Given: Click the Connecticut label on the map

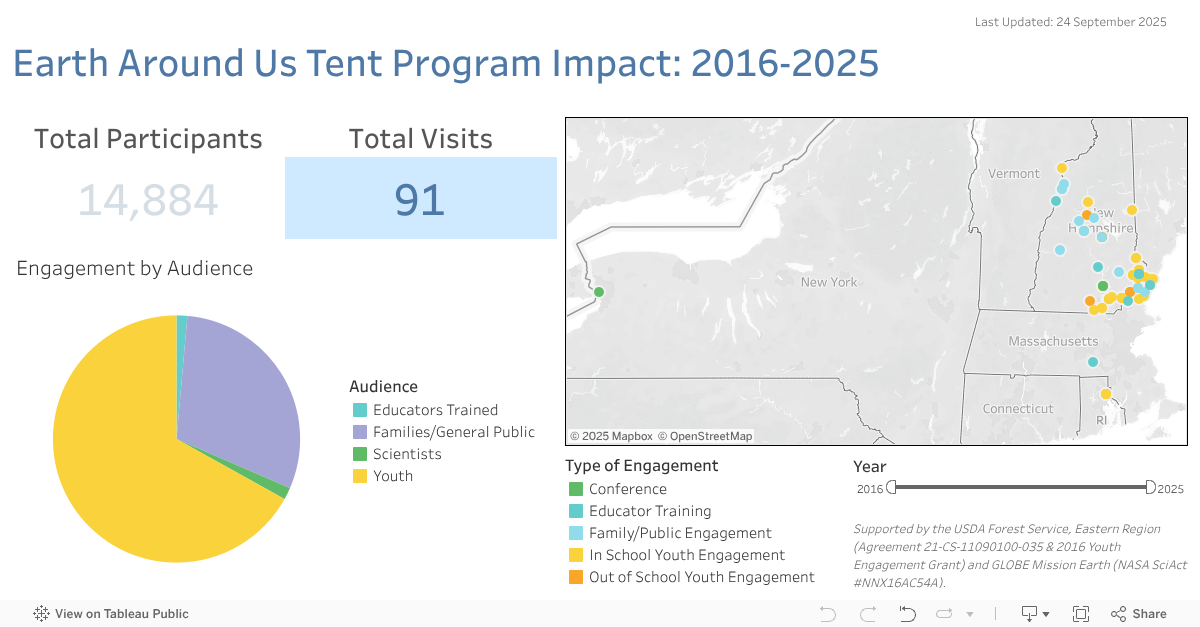Looking at the screenshot, I should tap(1018, 408).
